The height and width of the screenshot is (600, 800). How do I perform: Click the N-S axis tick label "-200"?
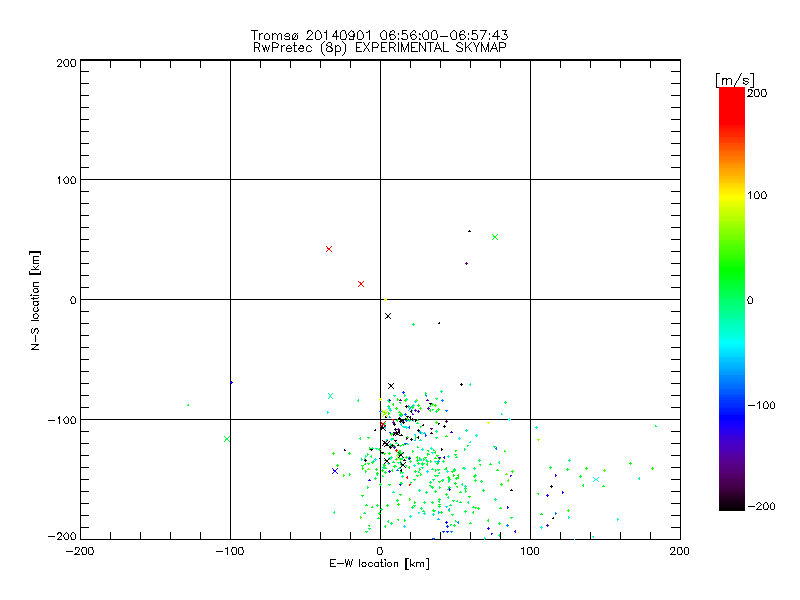[62, 536]
